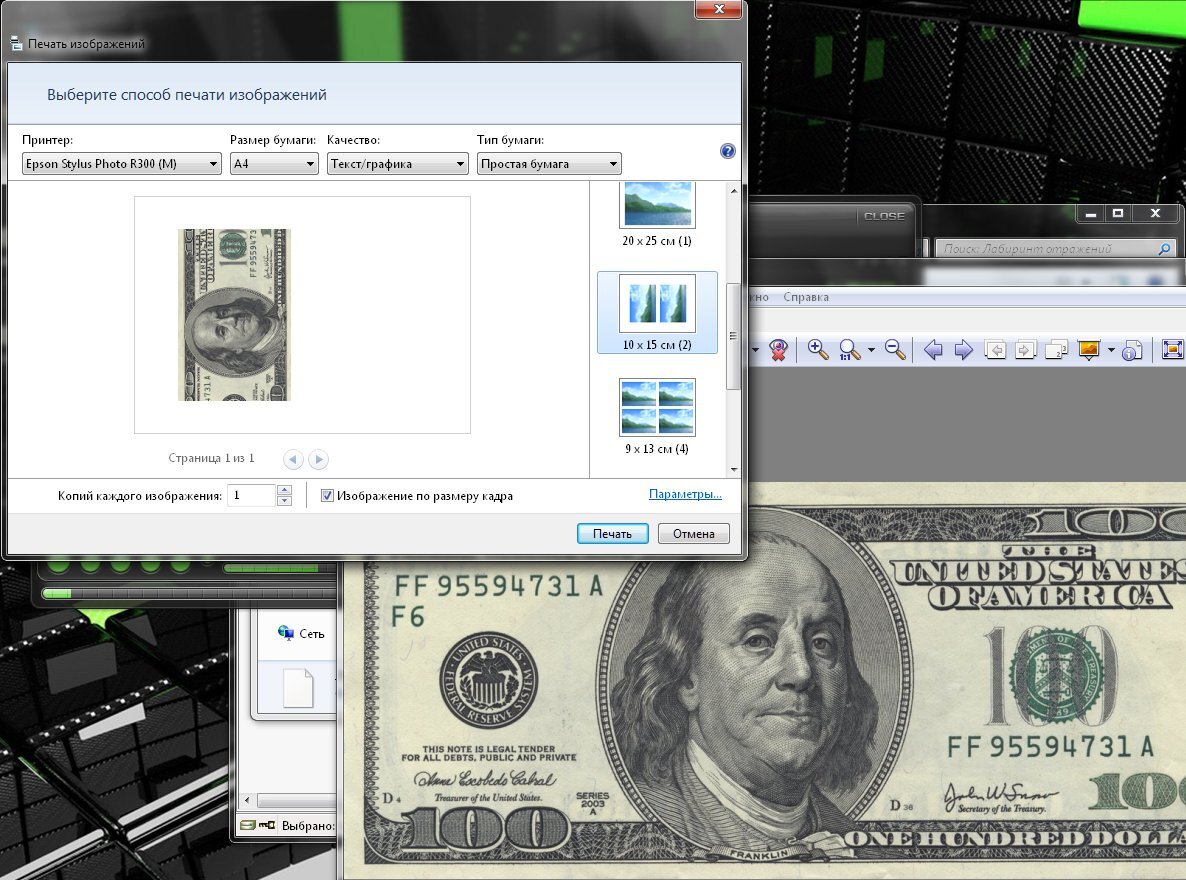Open the Принтер dropdown Epson Stylus Photo R300
Viewport: 1186px width, 880px height.
pyautogui.click(x=121, y=163)
